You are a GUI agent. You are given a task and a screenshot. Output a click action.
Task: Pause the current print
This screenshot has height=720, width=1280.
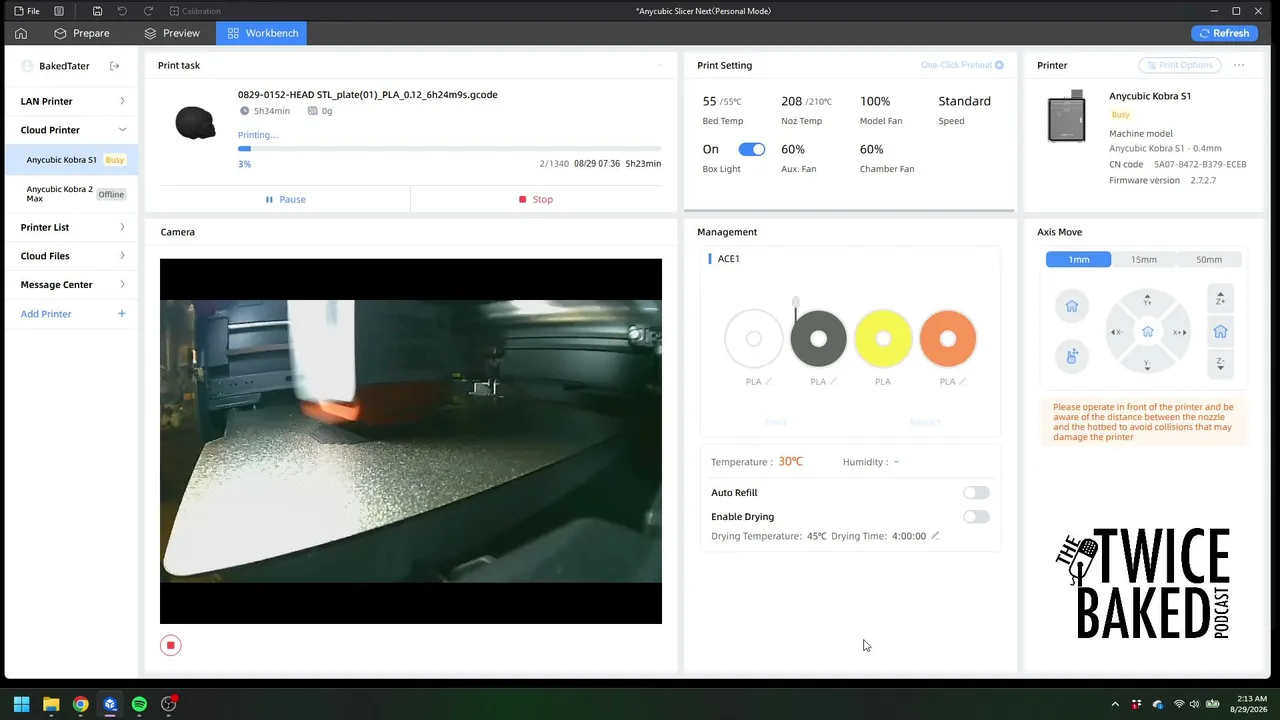pyautogui.click(x=285, y=199)
